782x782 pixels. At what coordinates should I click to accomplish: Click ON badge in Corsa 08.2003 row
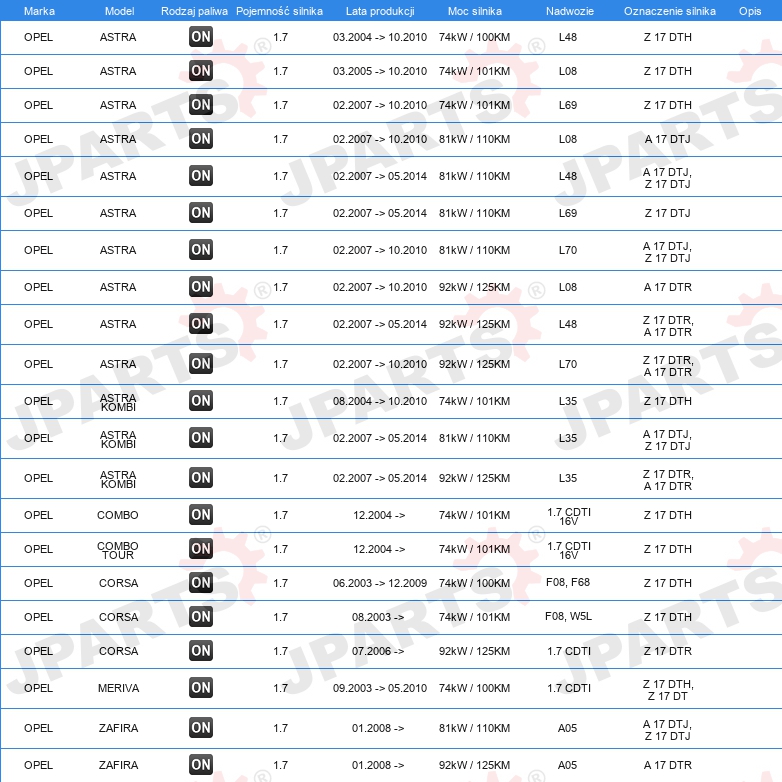coord(201,616)
